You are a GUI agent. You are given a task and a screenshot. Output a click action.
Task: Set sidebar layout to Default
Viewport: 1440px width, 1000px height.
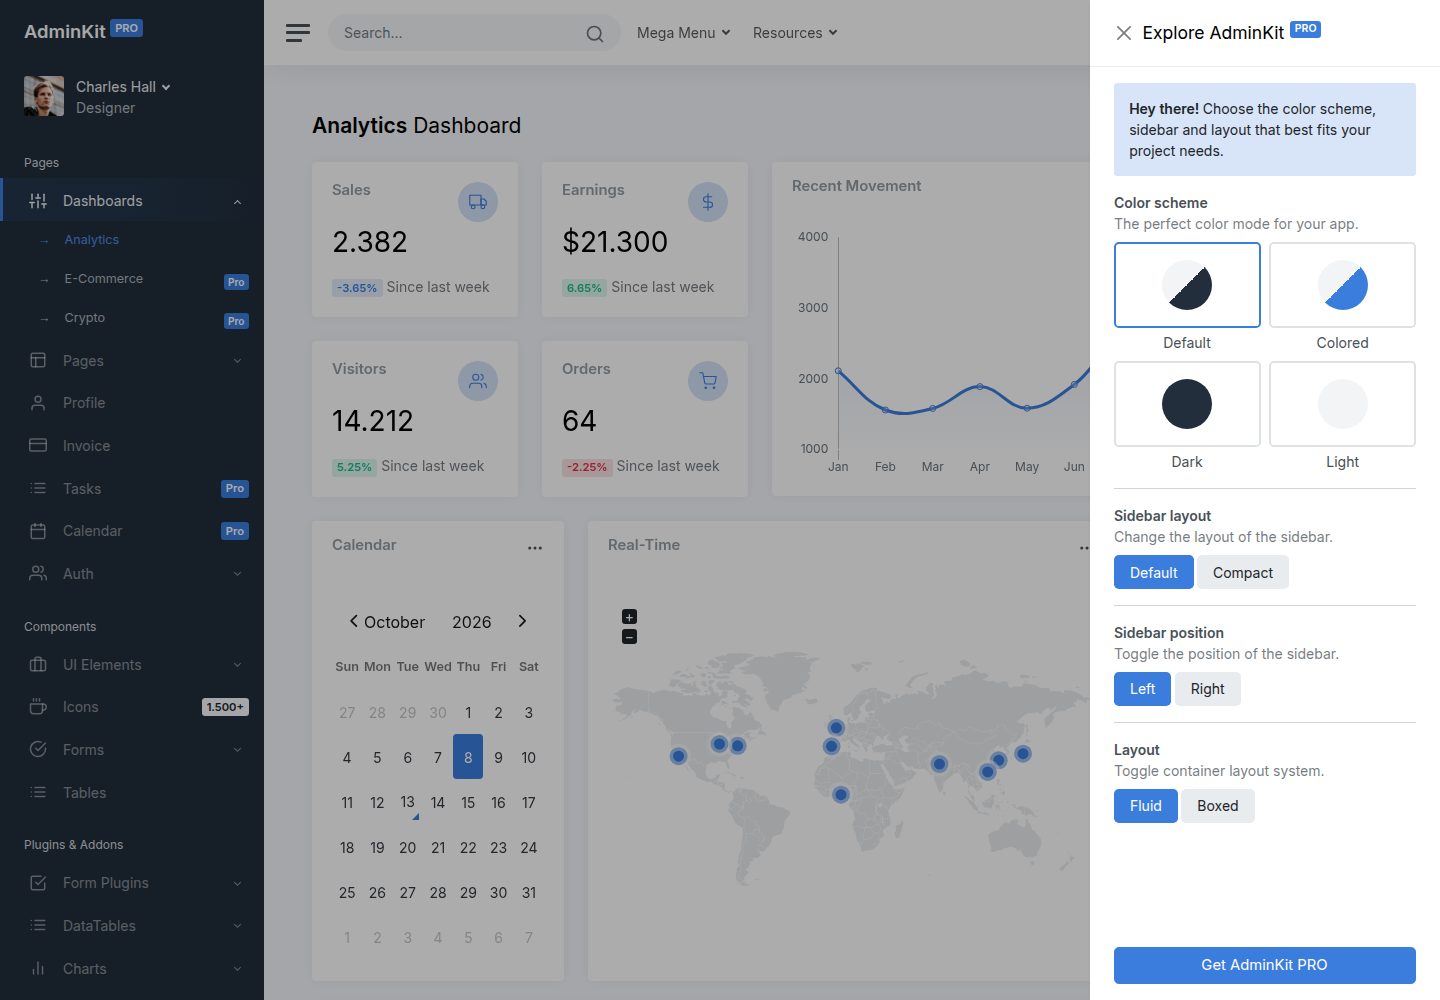(1154, 572)
